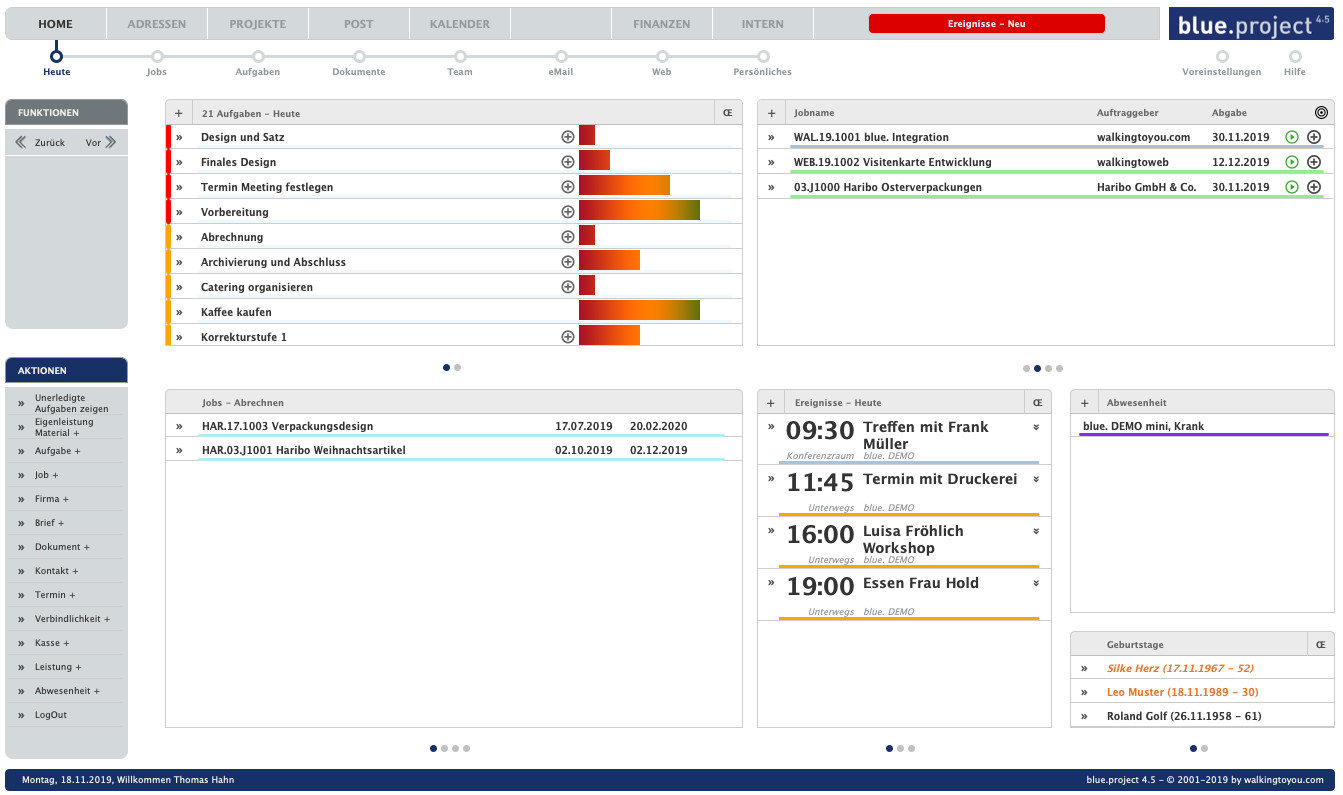
Task: Add new task with Aufgaben panel plus
Action: [178, 114]
